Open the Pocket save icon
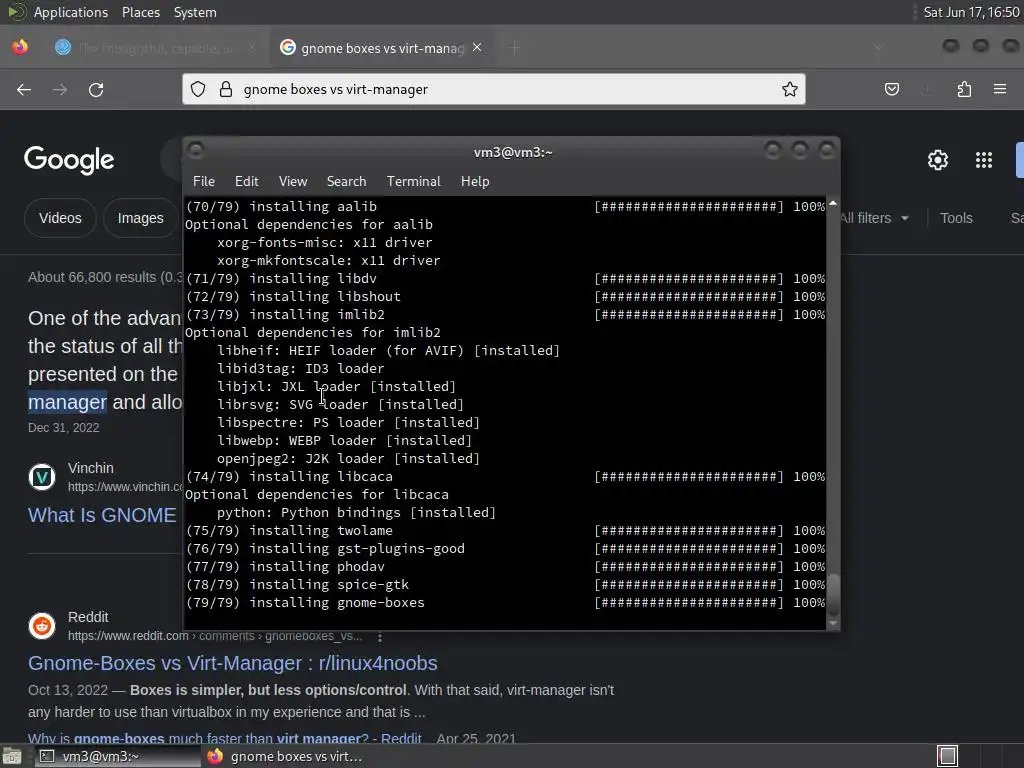 [891, 89]
